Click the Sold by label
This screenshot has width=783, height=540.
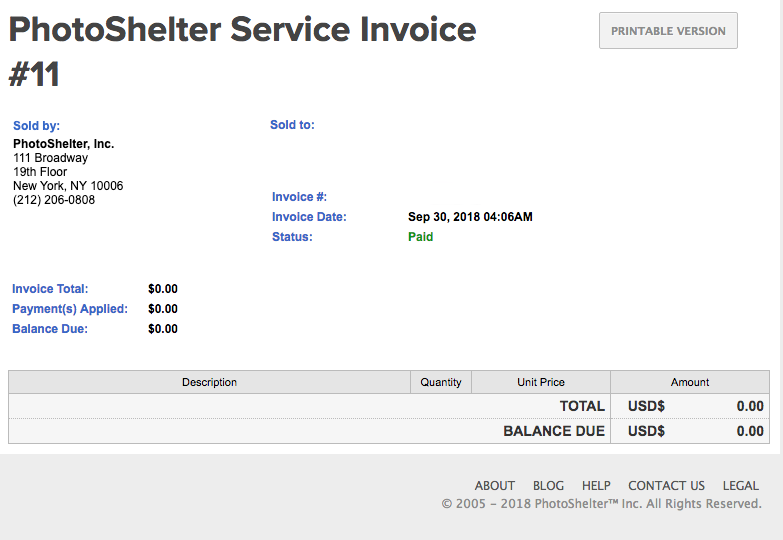(36, 125)
